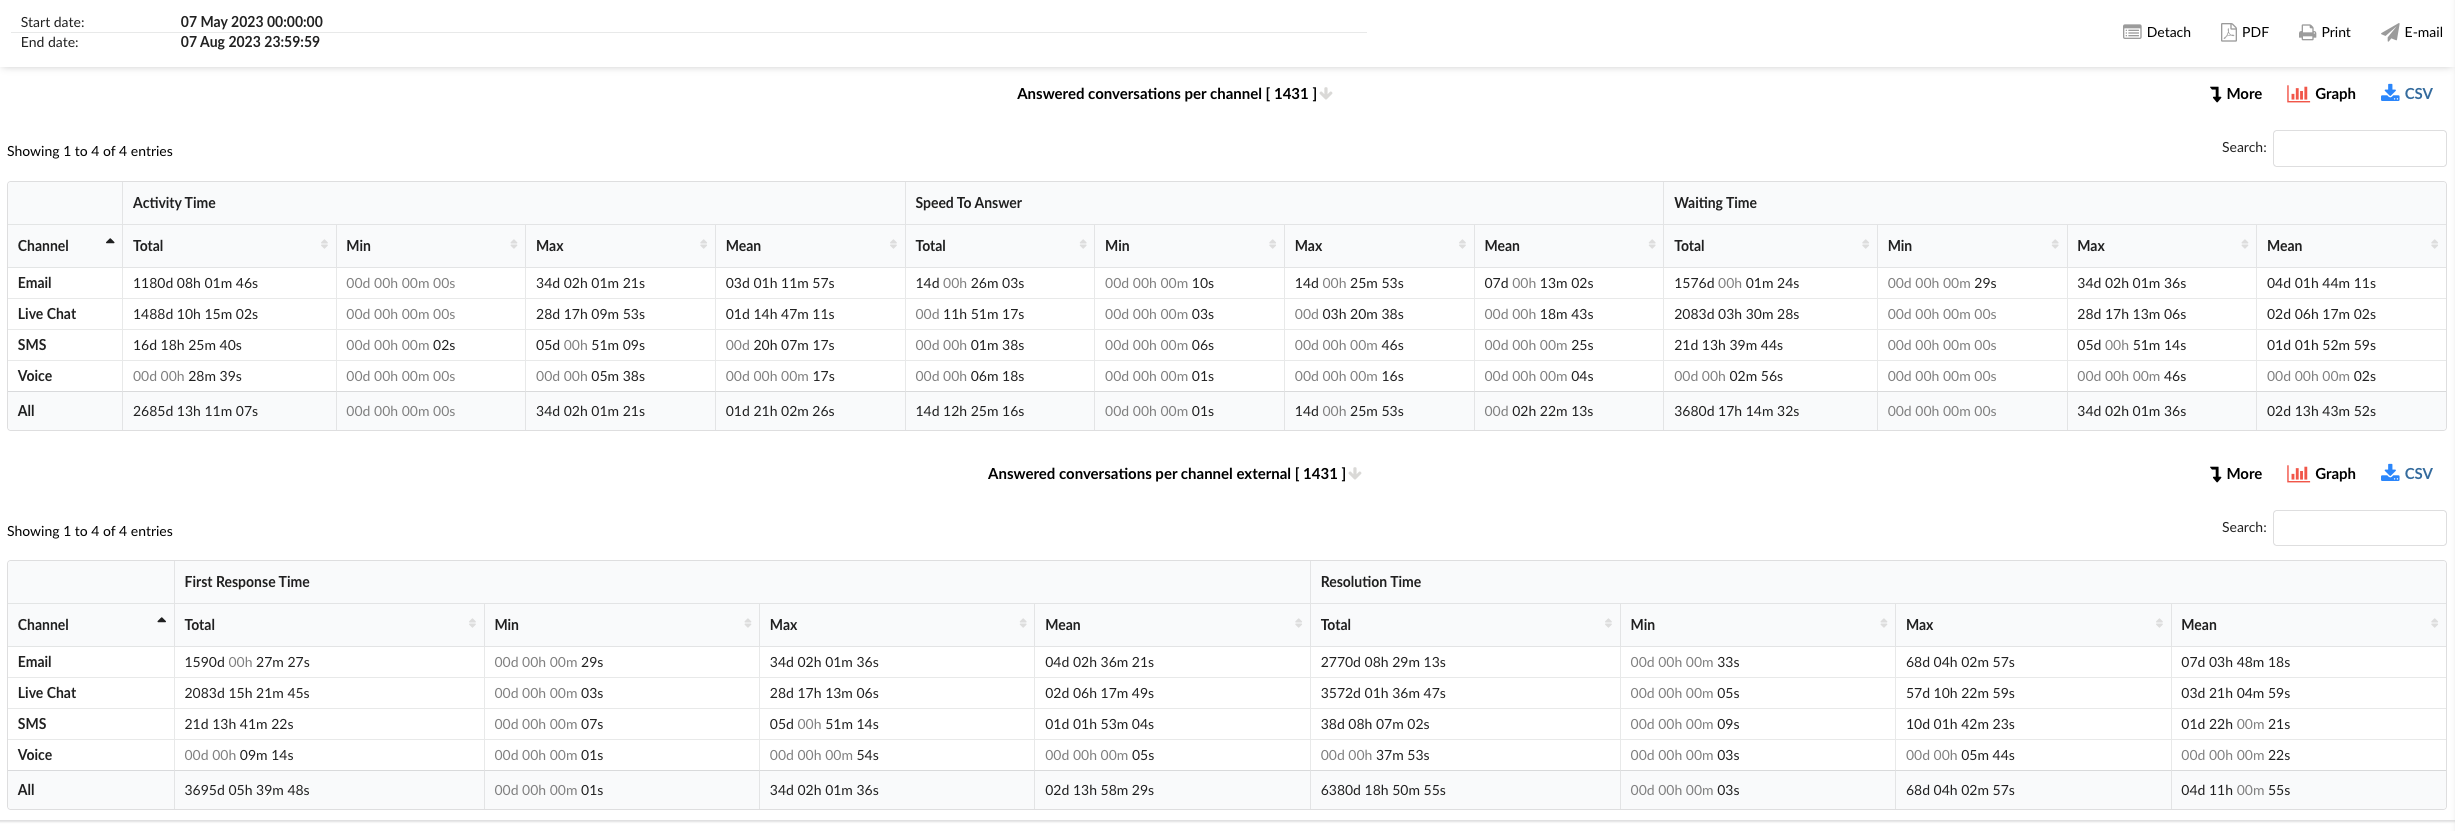
Task: Sort by Waiting Time Max column
Action: pos(2160,246)
